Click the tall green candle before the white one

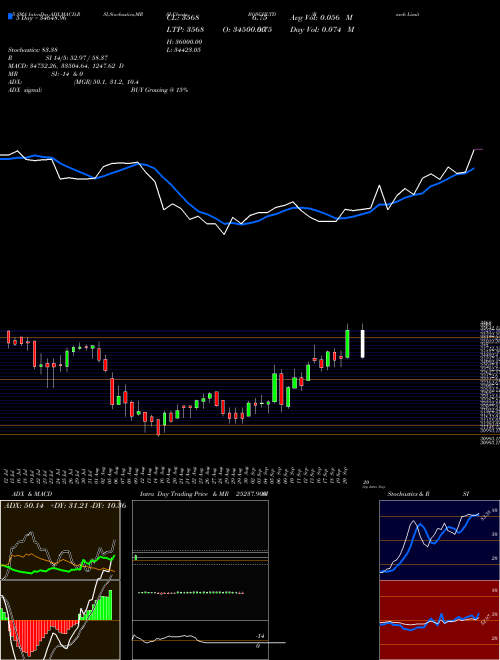click(347, 343)
